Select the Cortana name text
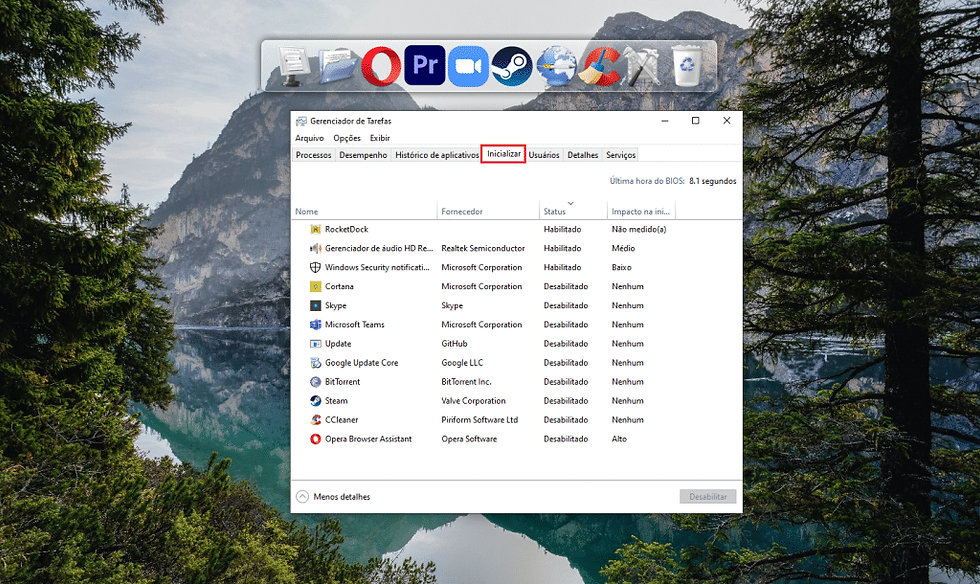The width and height of the screenshot is (980, 584). [x=339, y=286]
